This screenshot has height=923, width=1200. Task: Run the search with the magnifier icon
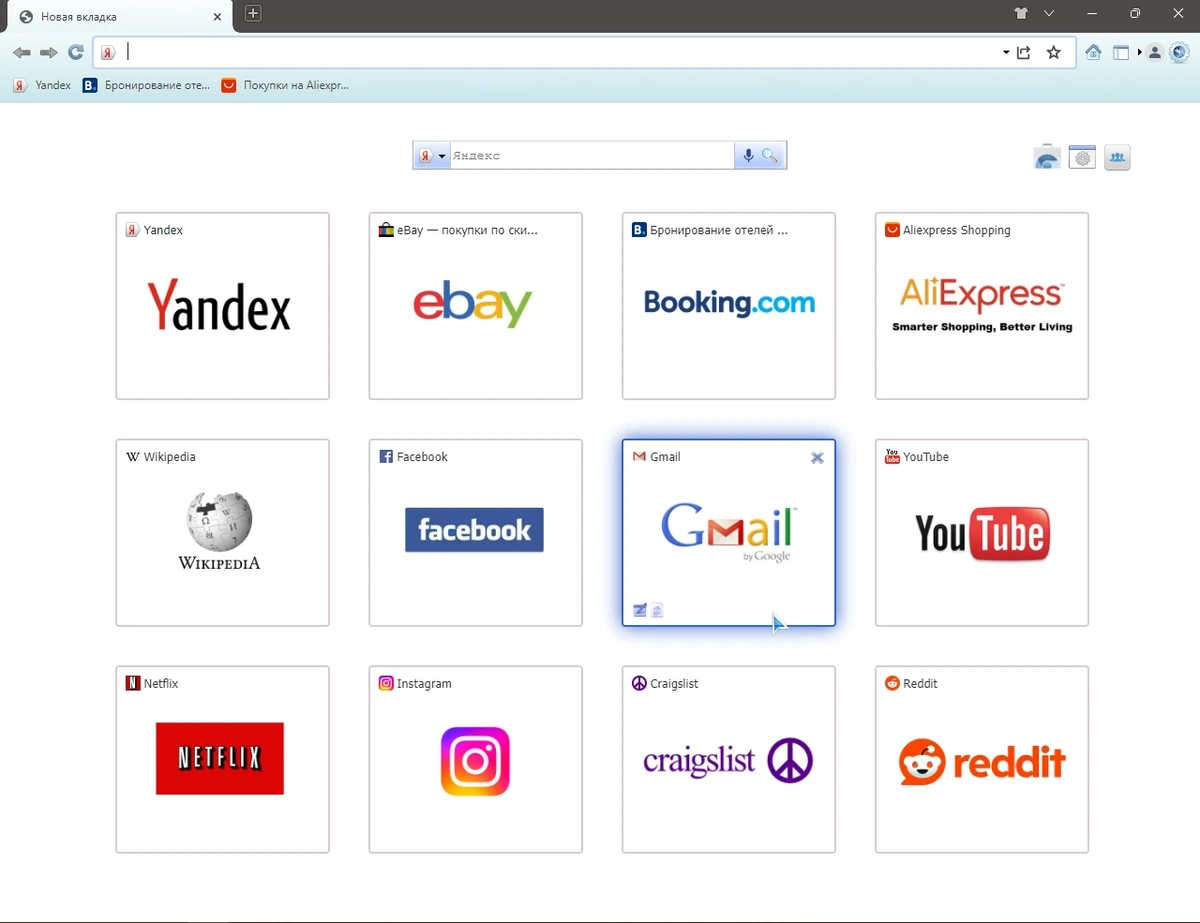coord(770,156)
